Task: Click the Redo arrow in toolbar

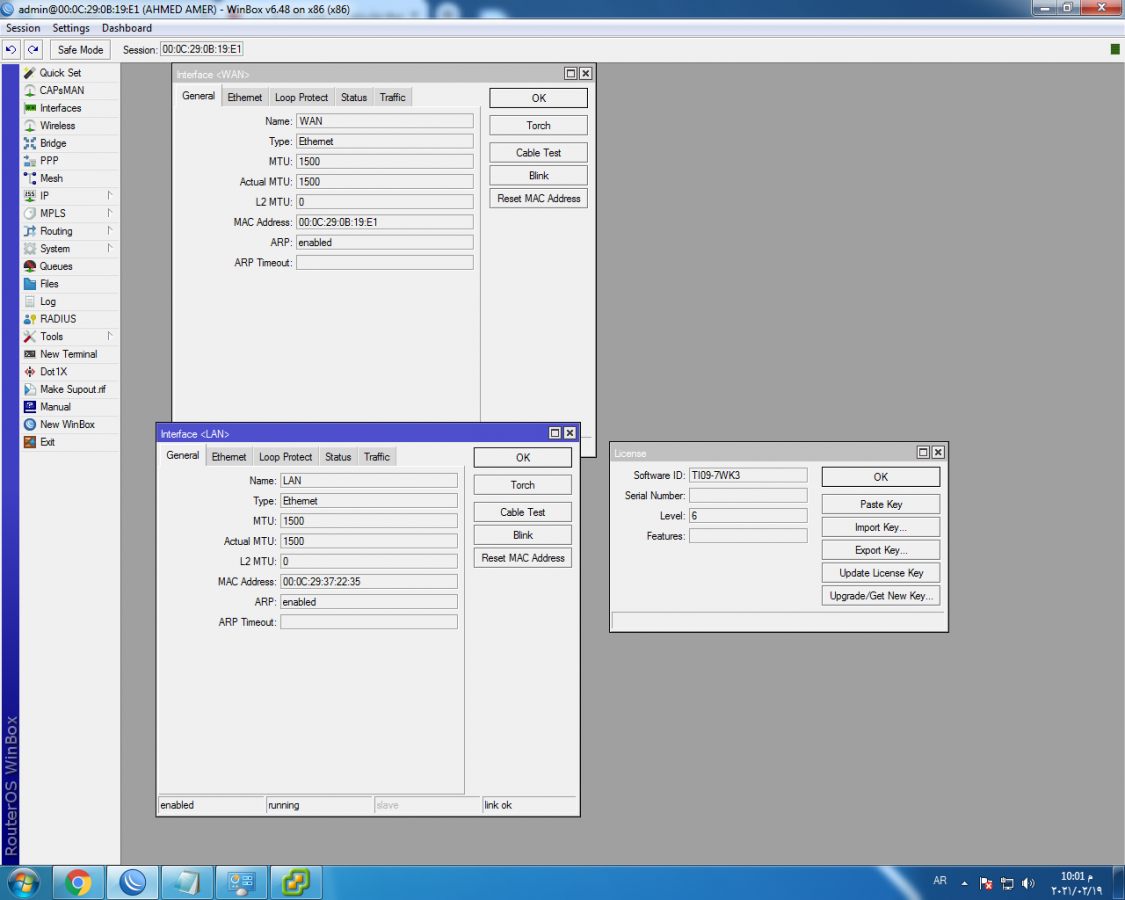Action: pyautogui.click(x=33, y=49)
